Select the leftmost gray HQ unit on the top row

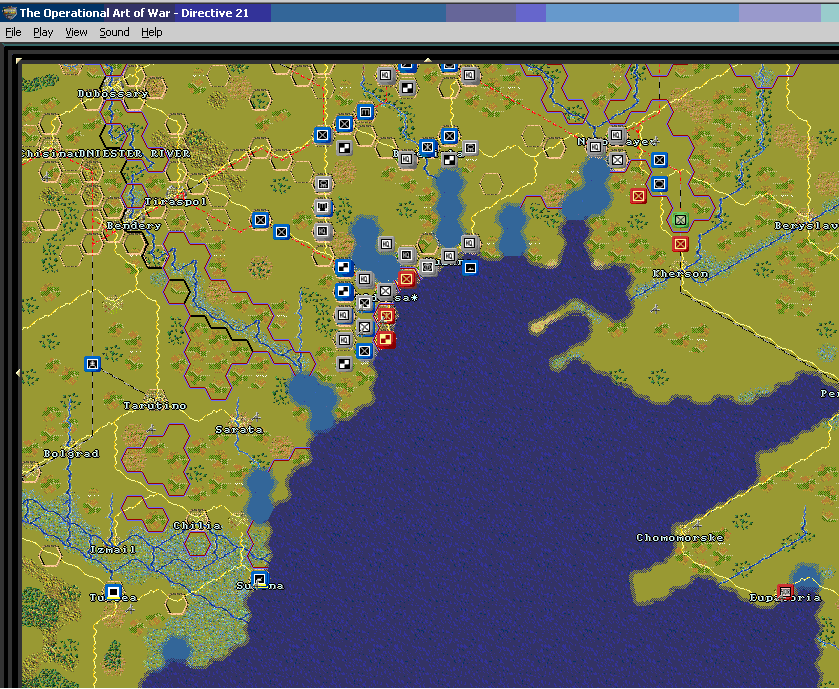tap(385, 75)
